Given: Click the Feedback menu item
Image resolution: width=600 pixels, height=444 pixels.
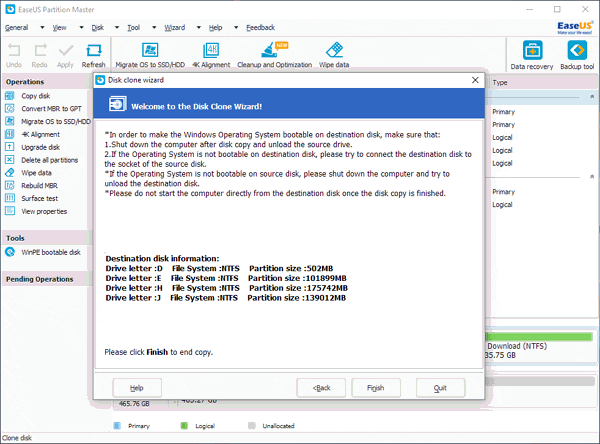Looking at the screenshot, I should click(x=261, y=28).
